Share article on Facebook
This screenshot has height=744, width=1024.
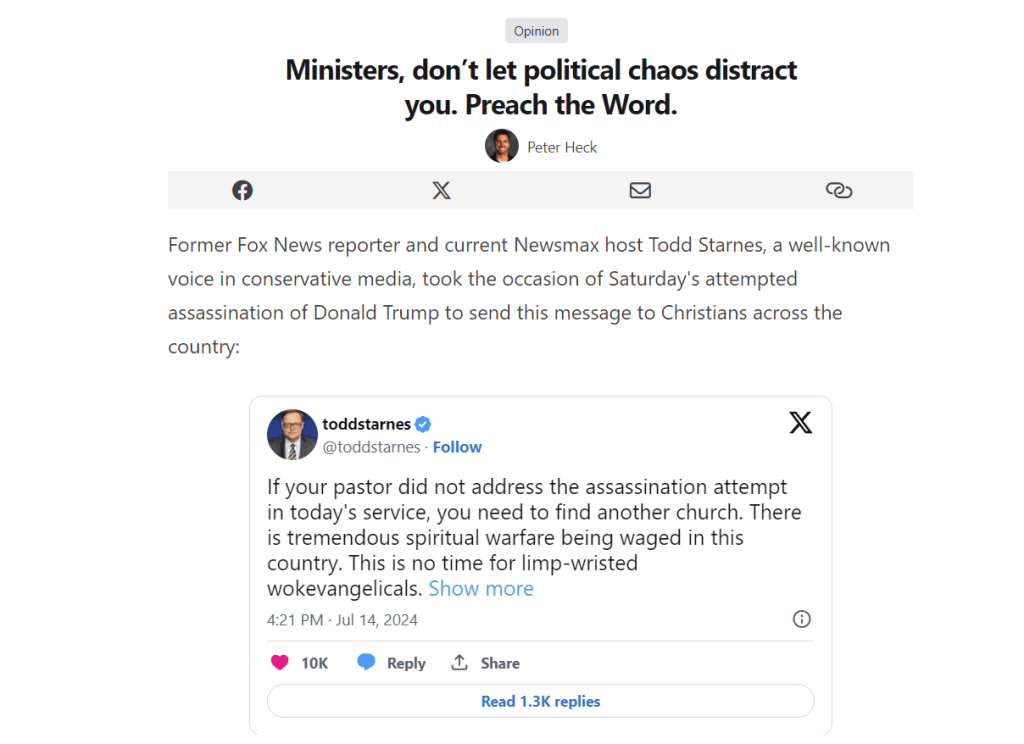pyautogui.click(x=242, y=190)
